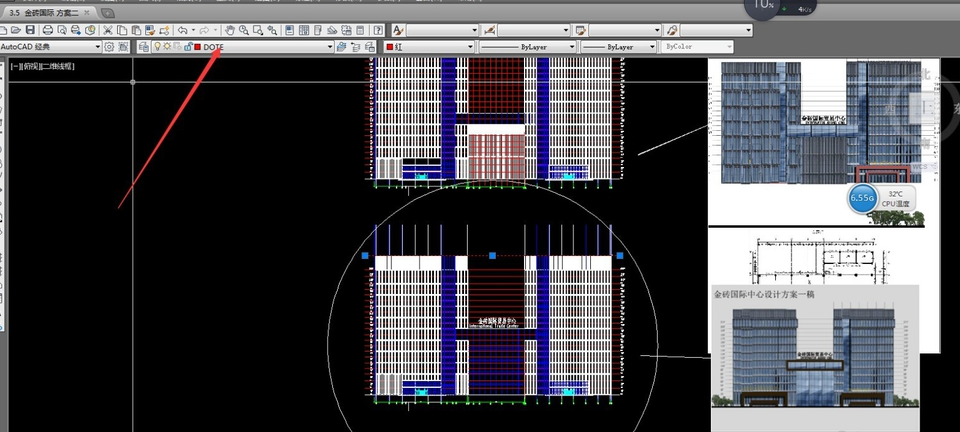Open the Sheet Set Manager icon

tap(331, 30)
